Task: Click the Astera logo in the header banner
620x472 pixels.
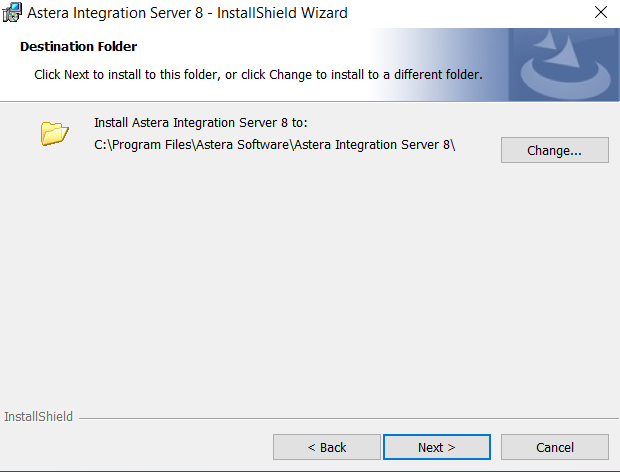Action: 563,64
